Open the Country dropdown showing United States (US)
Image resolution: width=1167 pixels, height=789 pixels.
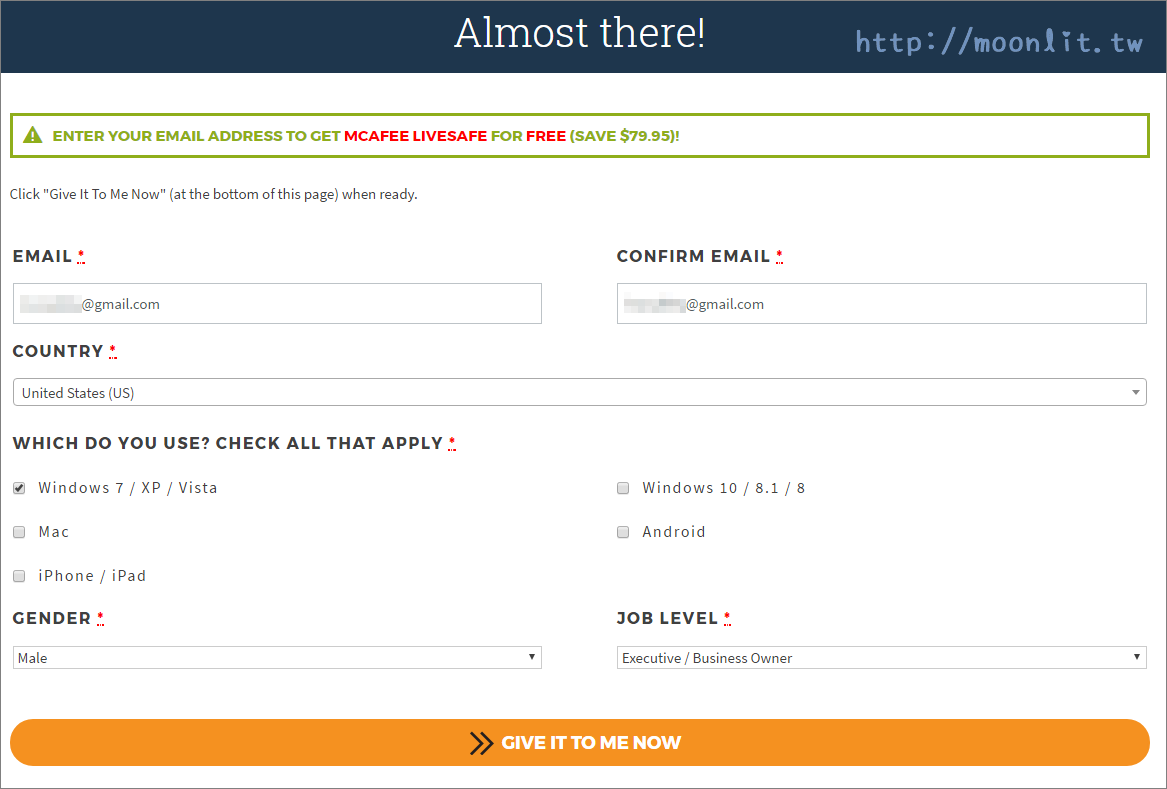click(x=579, y=393)
